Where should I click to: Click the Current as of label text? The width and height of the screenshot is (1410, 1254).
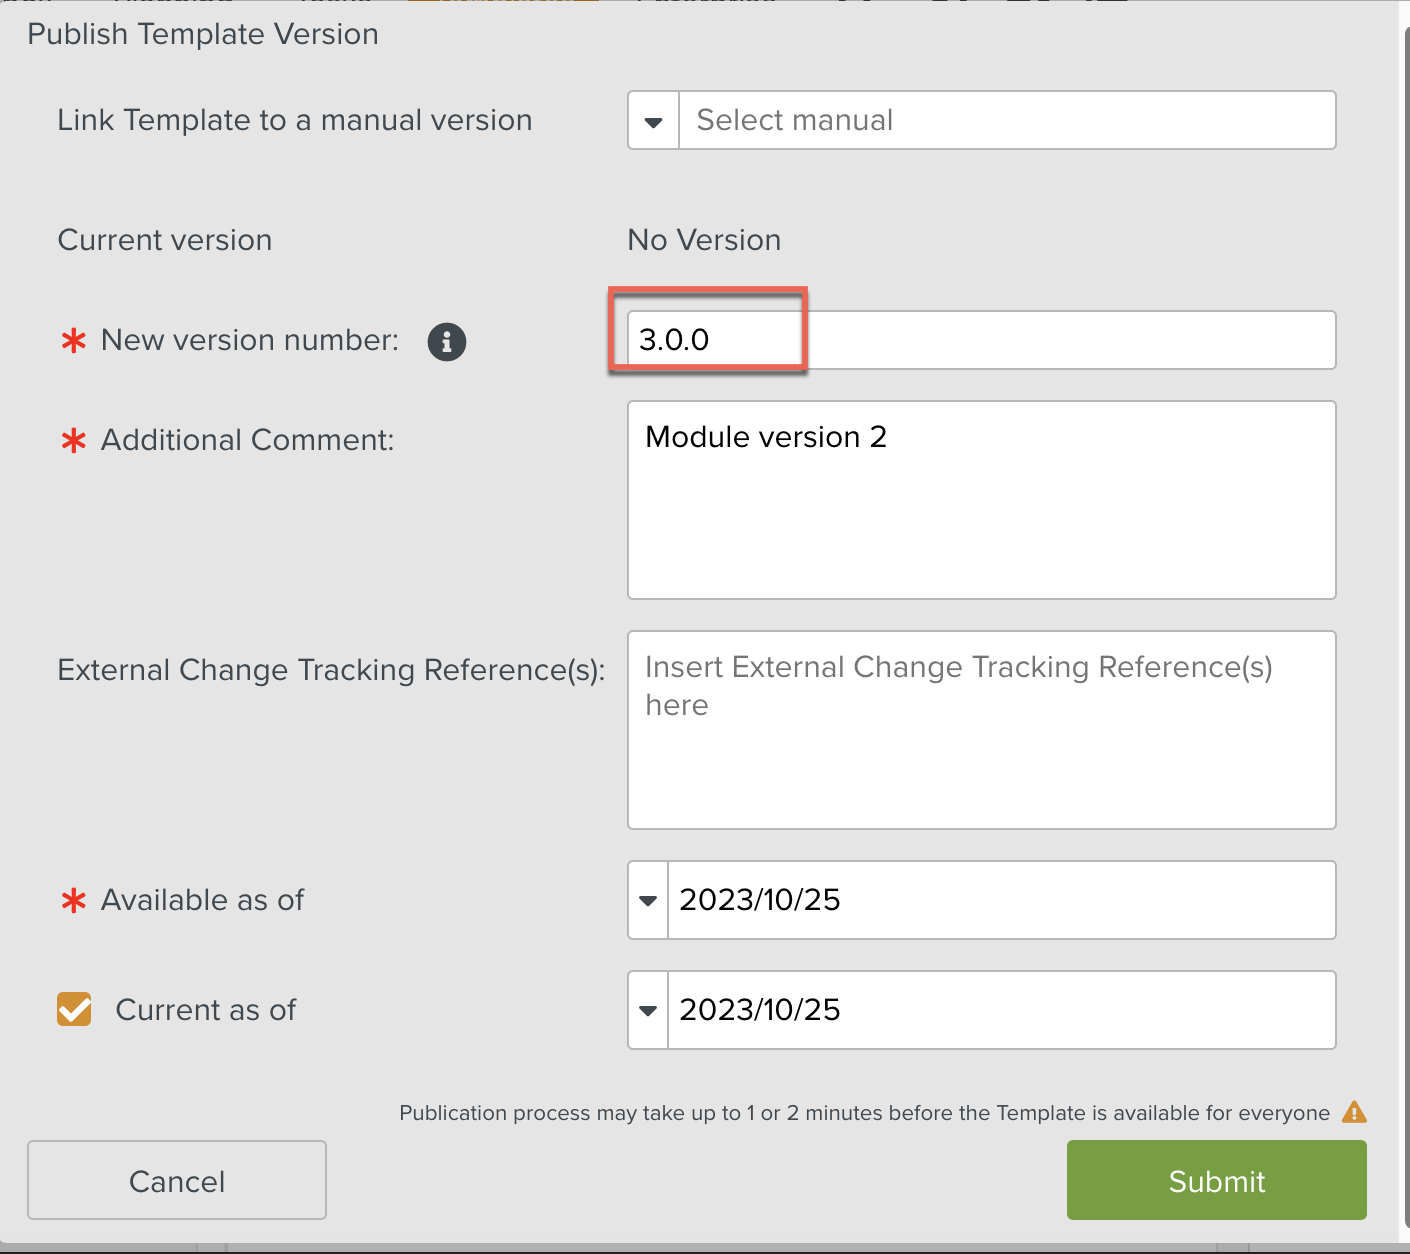(x=206, y=1010)
